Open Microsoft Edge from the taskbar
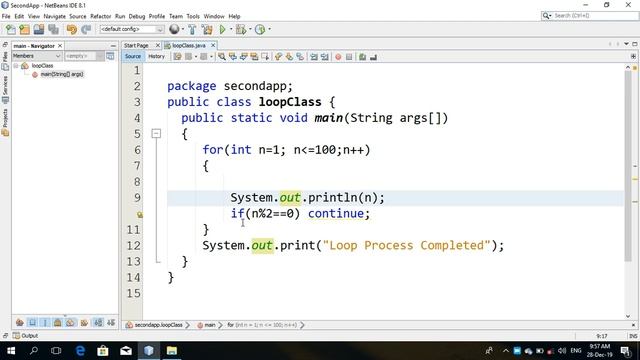Viewport: 640px width, 360px height. [80, 351]
